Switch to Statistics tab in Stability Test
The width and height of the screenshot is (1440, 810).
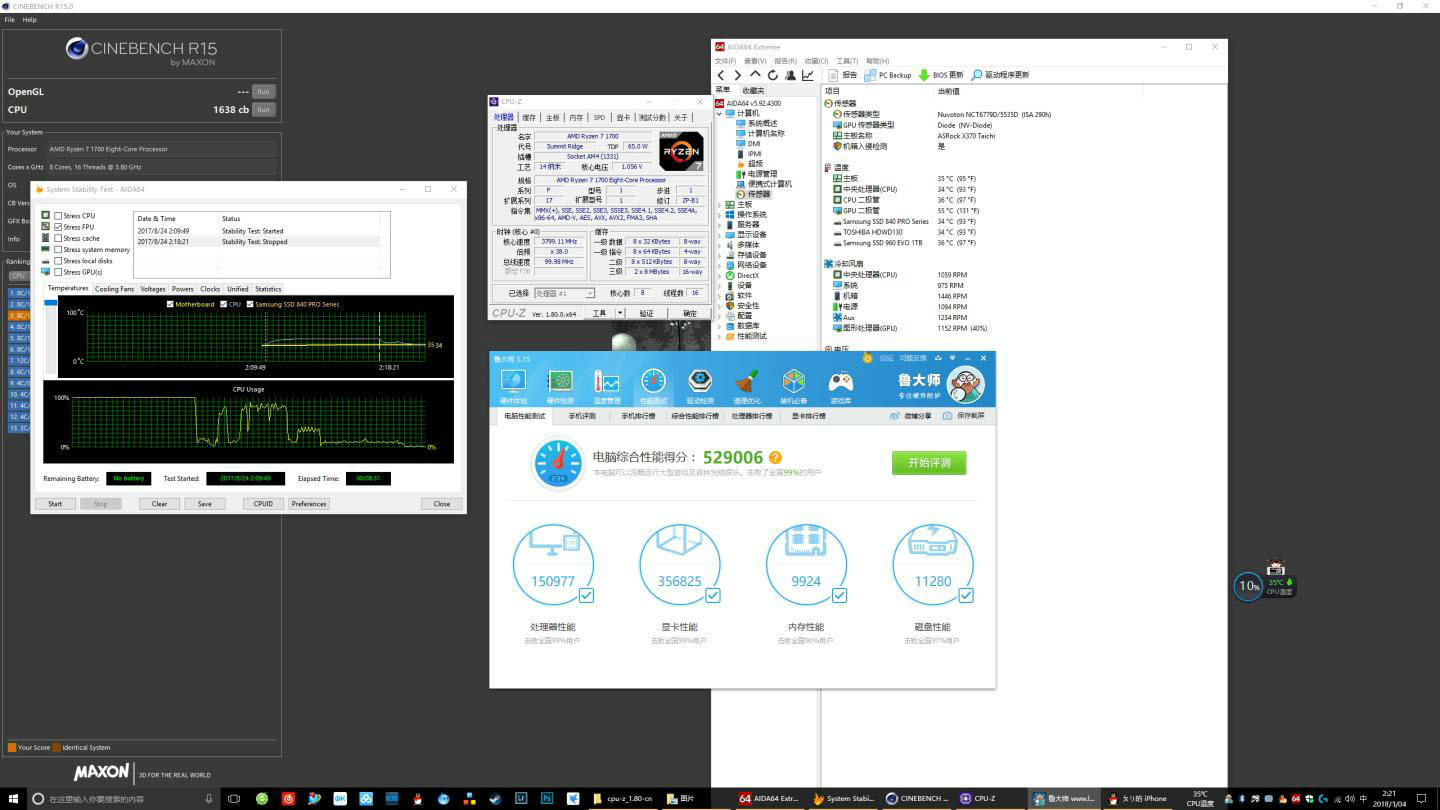coord(268,289)
